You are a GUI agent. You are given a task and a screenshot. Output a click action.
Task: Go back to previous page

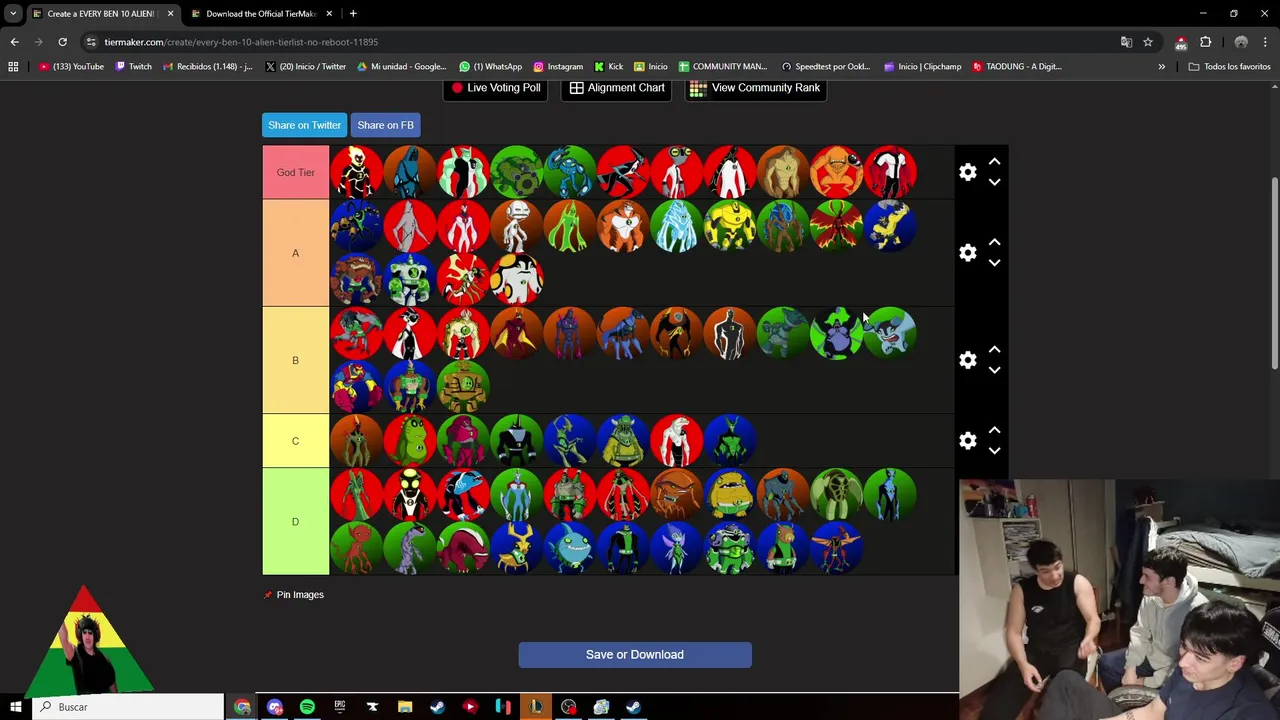click(14, 42)
